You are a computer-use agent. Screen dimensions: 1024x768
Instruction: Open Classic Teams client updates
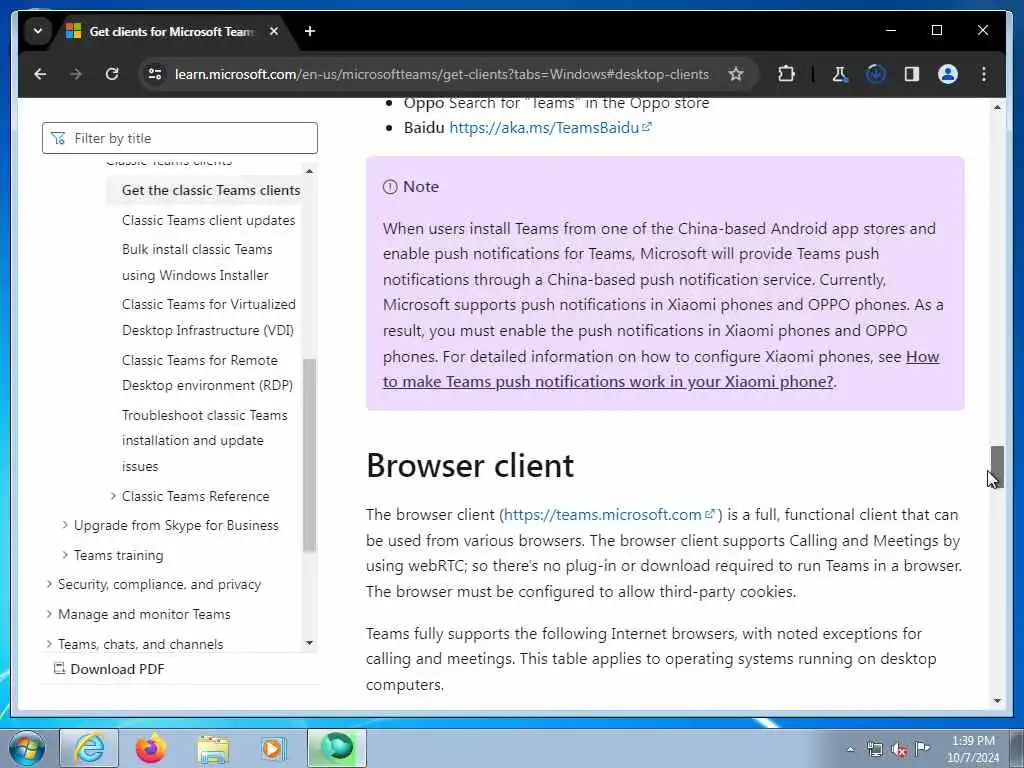click(x=208, y=220)
